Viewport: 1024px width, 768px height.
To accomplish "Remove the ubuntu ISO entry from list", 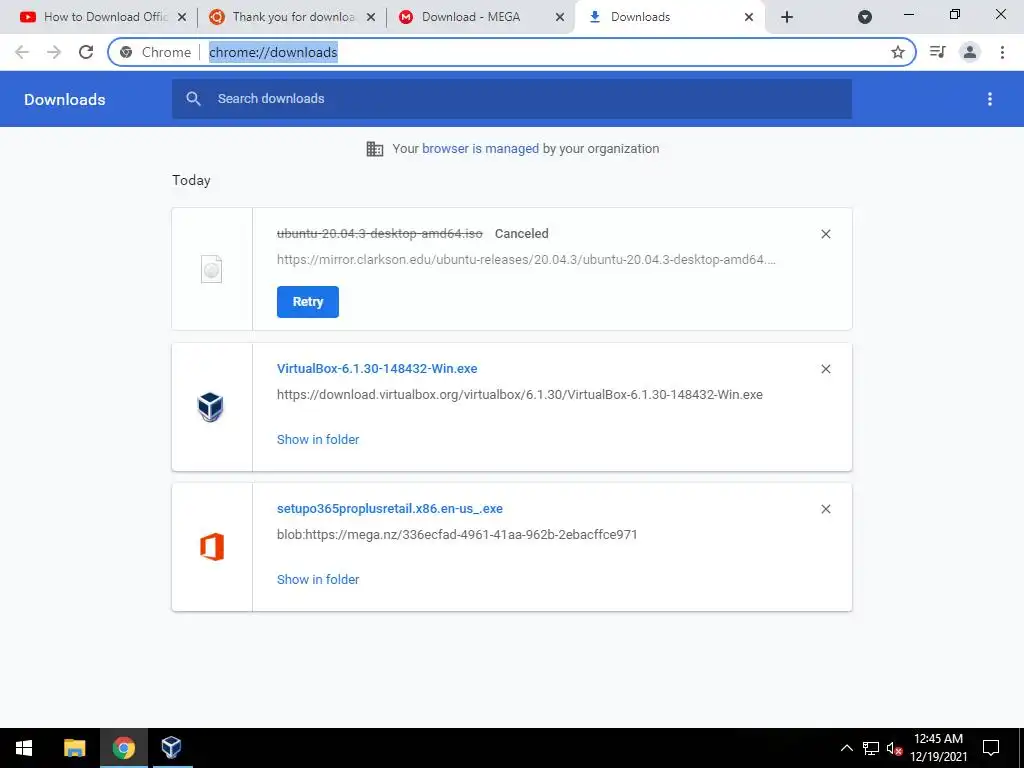I will click(825, 234).
